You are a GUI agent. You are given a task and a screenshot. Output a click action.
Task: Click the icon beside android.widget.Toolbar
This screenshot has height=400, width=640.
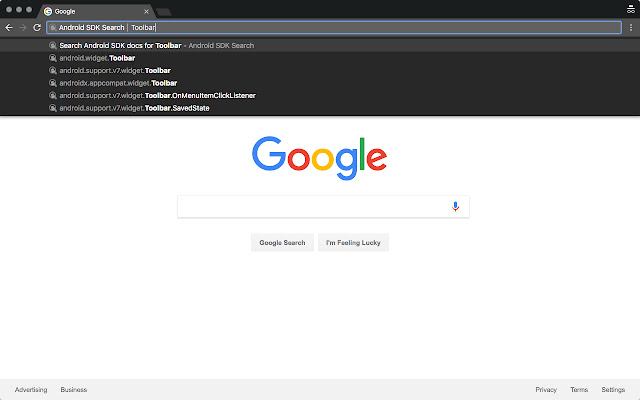[x=53, y=58]
